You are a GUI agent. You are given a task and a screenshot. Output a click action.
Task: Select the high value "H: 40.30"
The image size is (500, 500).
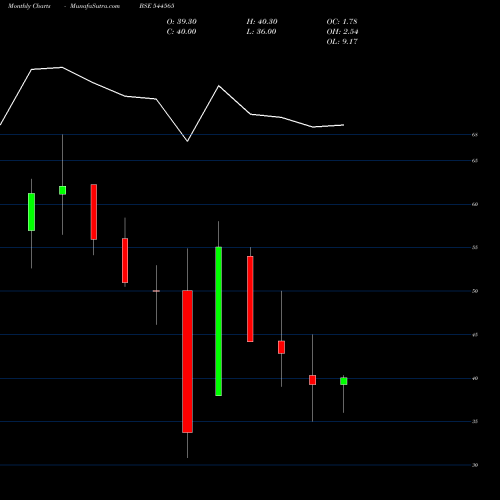(262, 22)
